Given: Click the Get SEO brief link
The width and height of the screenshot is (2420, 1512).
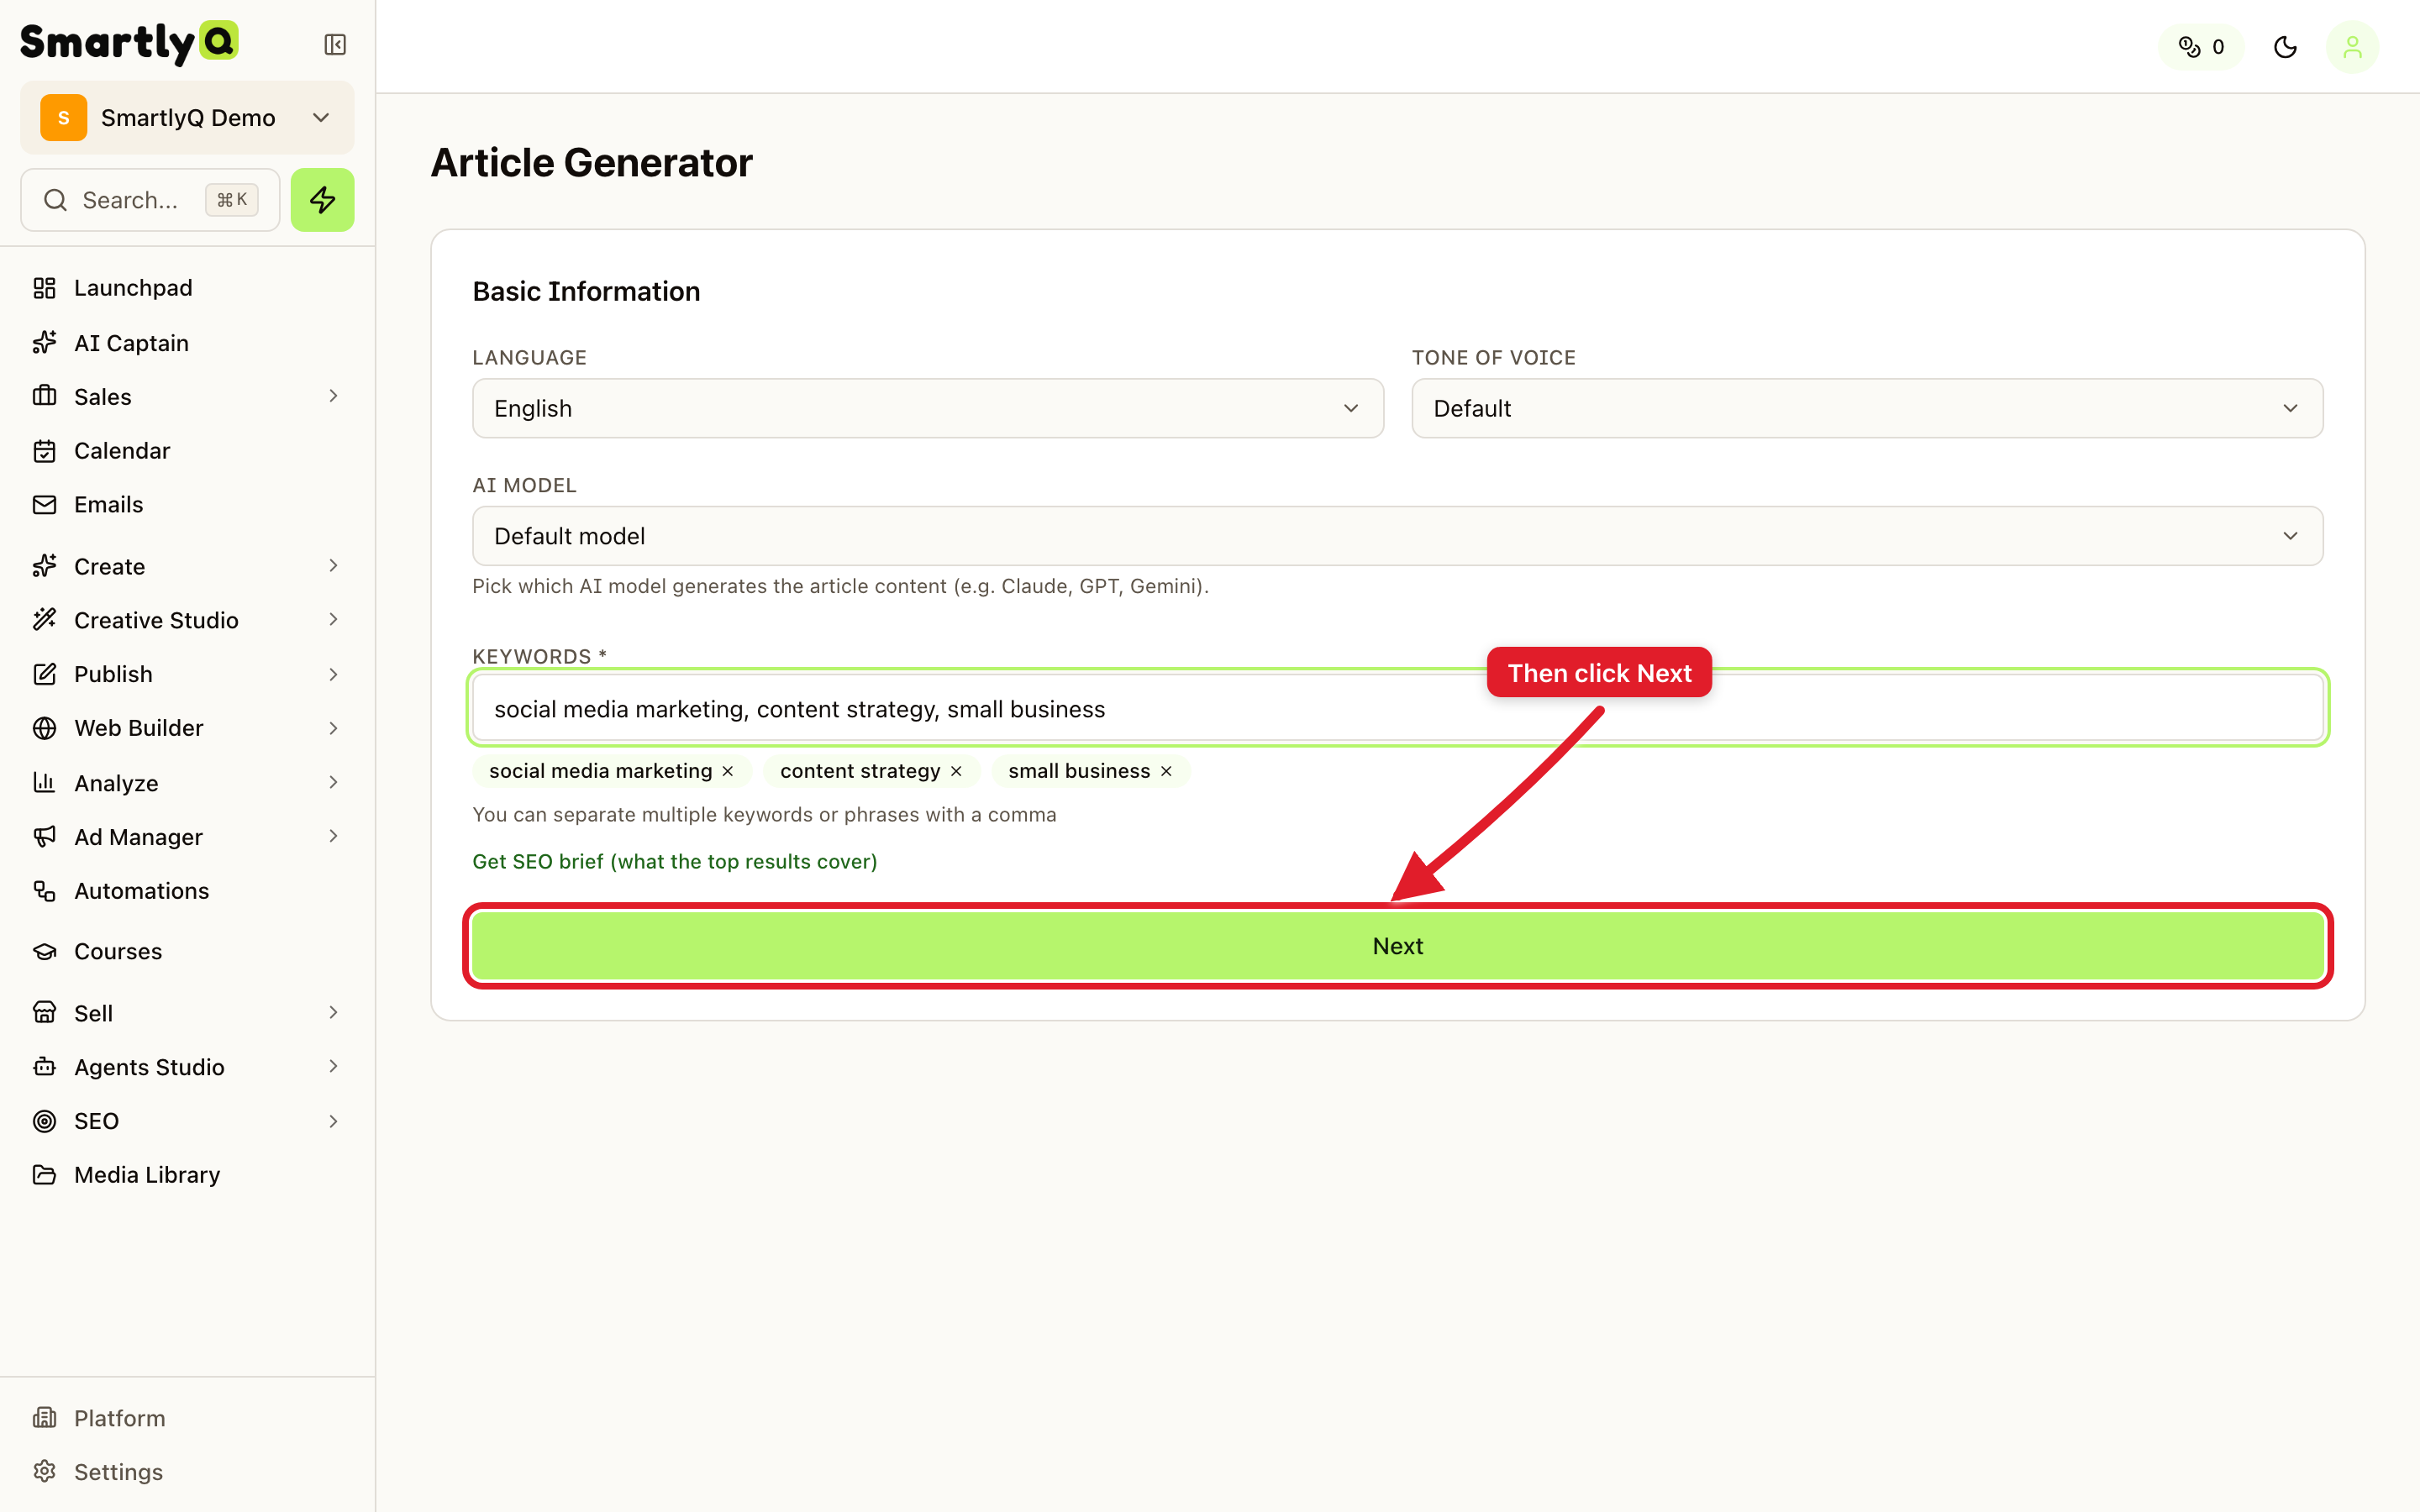Looking at the screenshot, I should point(675,862).
